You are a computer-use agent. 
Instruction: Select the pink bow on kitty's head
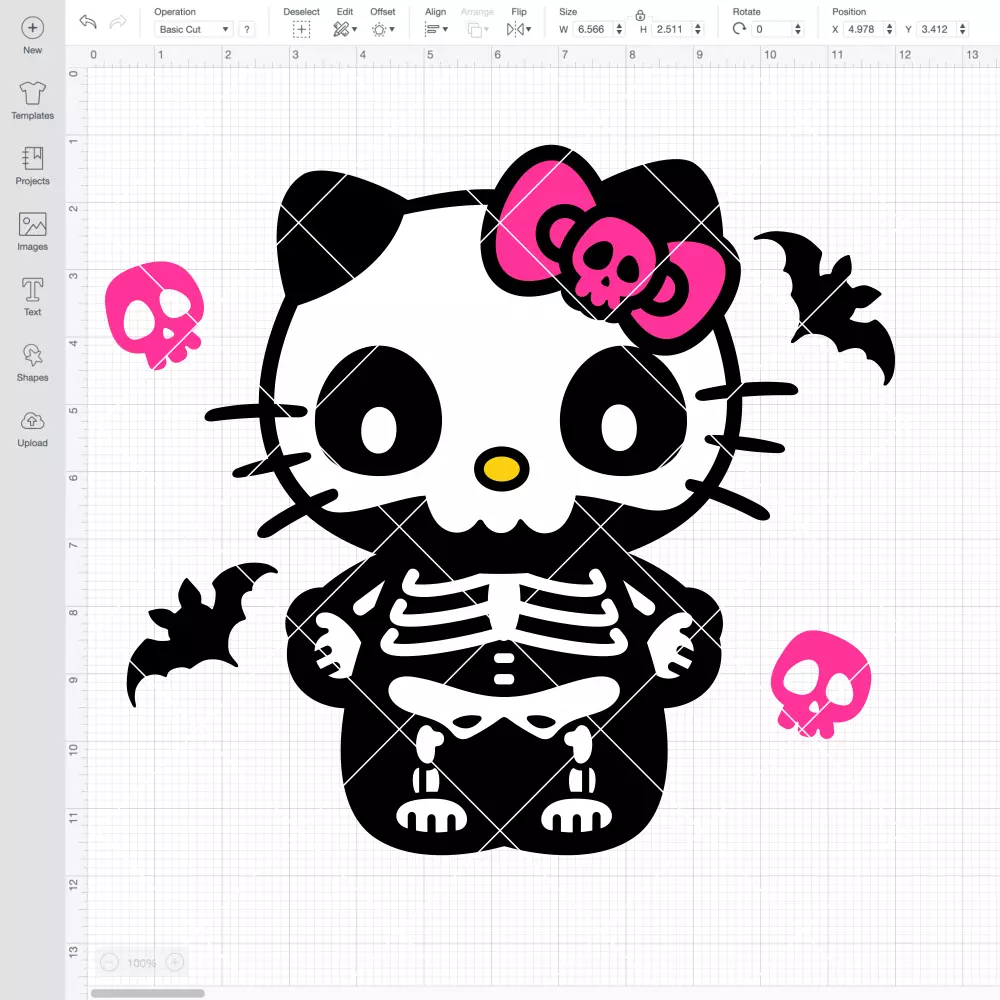point(610,249)
